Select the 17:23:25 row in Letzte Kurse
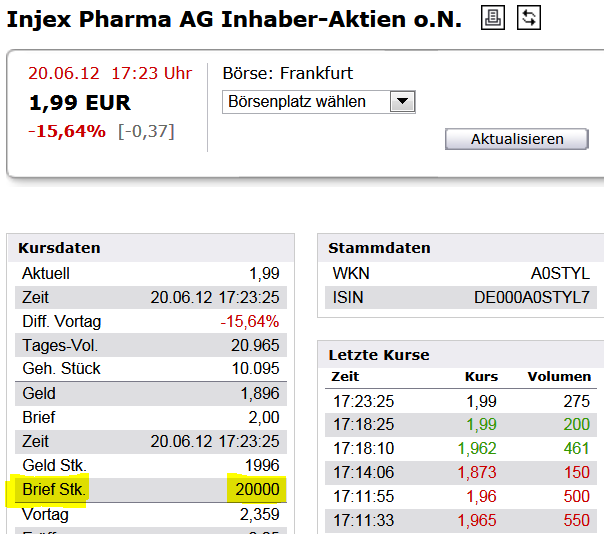Viewport: 604px width, 534px height. [461, 401]
